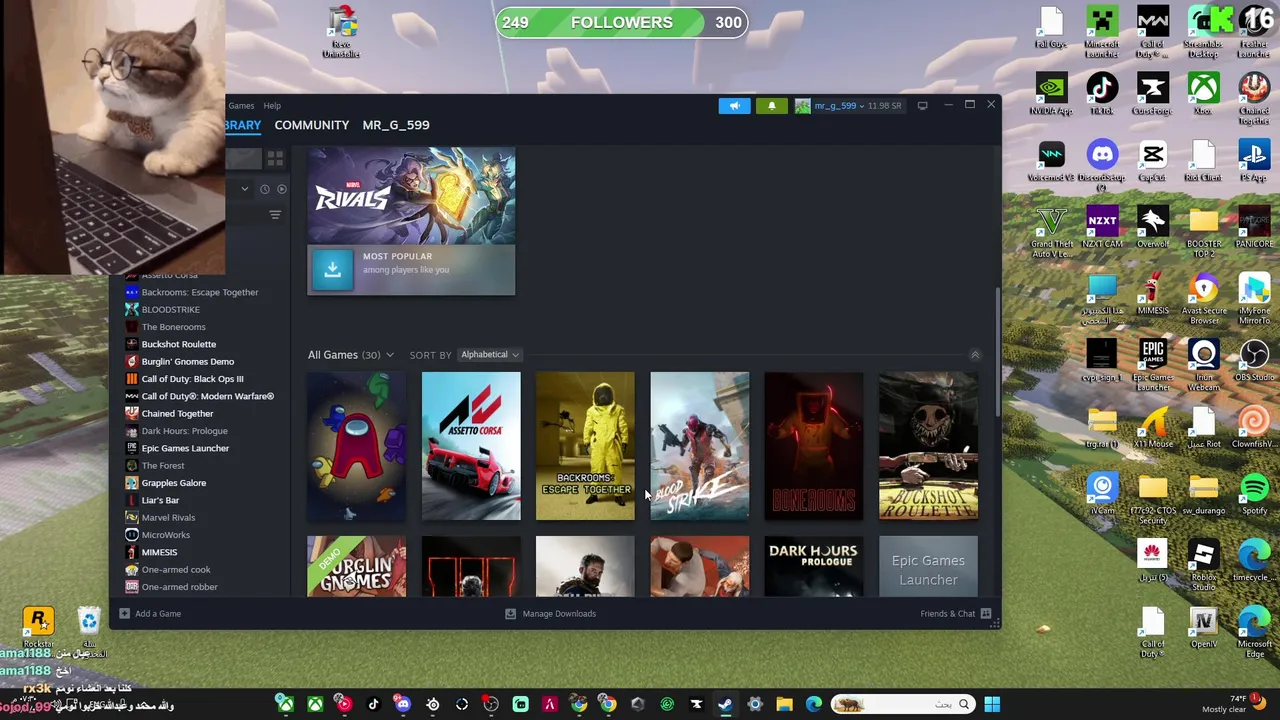The image size is (1280, 720).
Task: Open the Blood Strike game cover
Action: tap(699, 446)
